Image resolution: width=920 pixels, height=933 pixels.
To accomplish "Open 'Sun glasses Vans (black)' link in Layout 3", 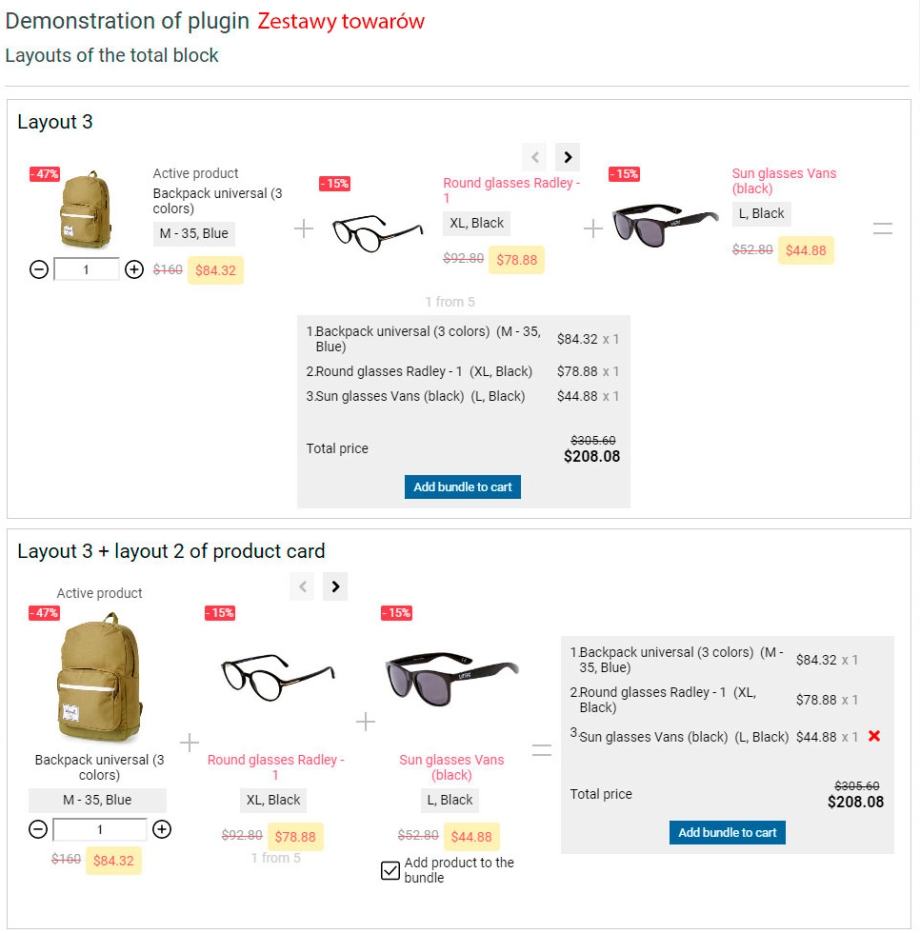I will (x=783, y=181).
